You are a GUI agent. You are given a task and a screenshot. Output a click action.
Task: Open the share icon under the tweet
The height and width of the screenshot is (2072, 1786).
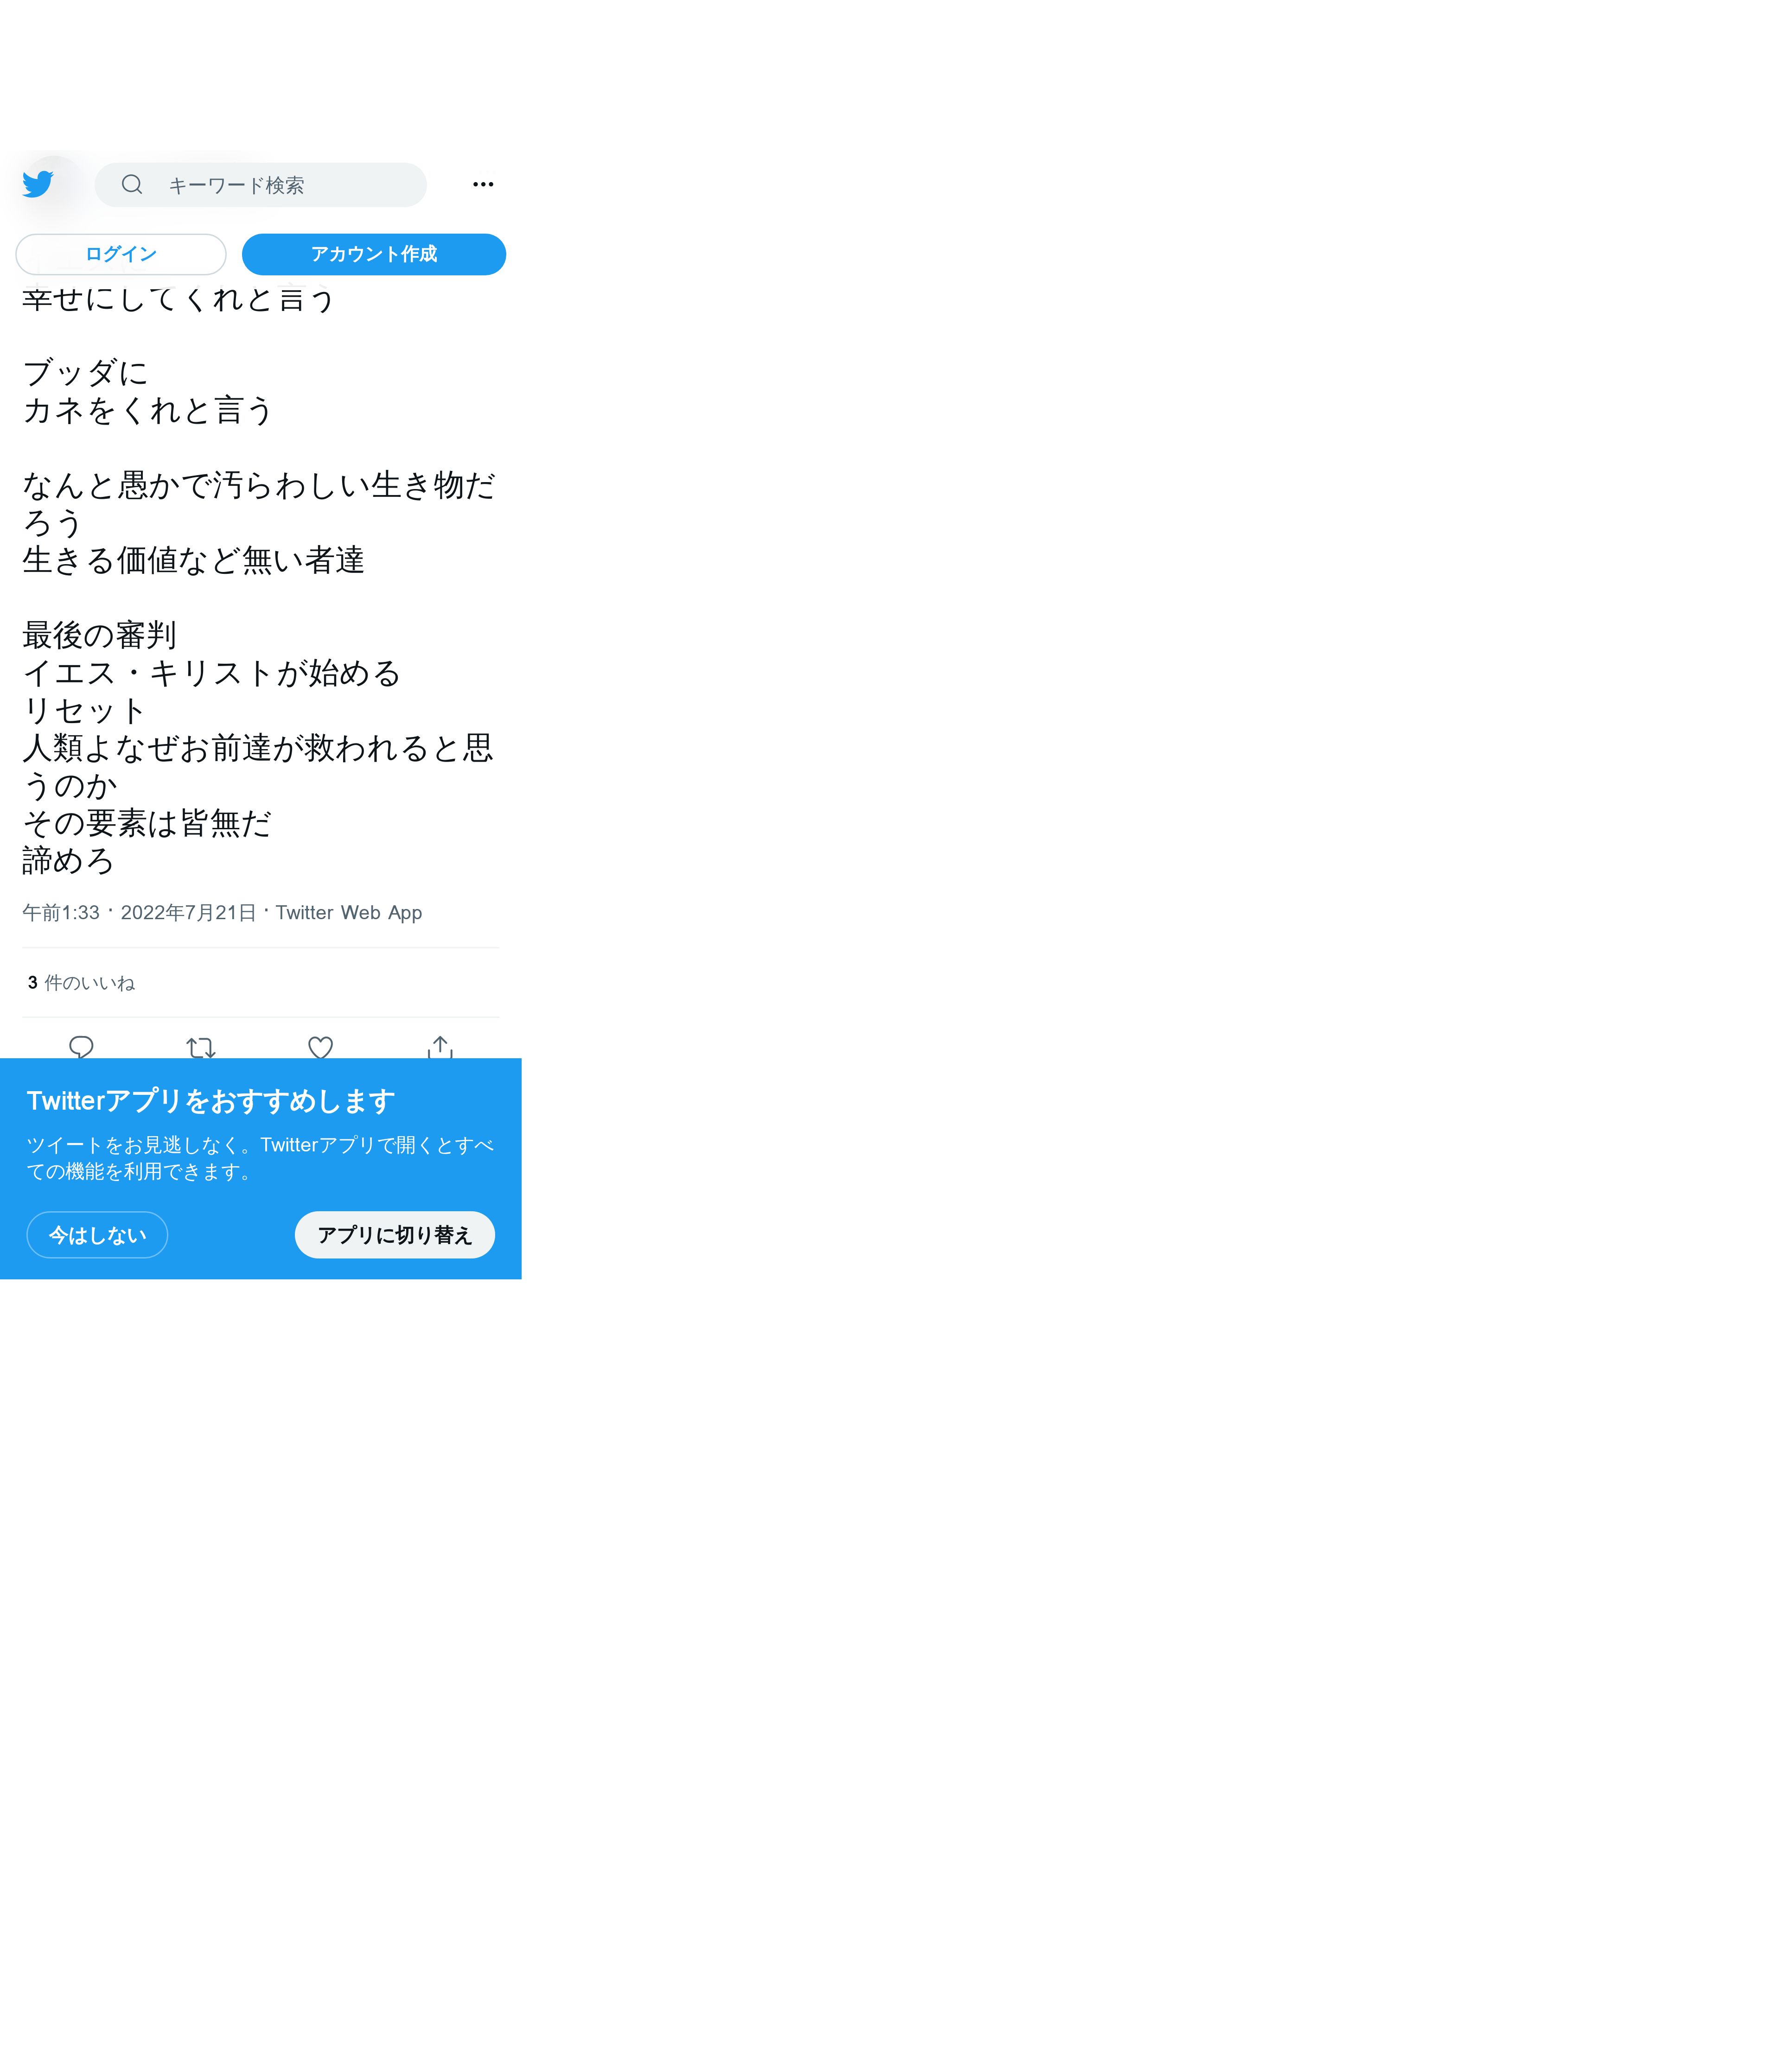[x=440, y=1046]
